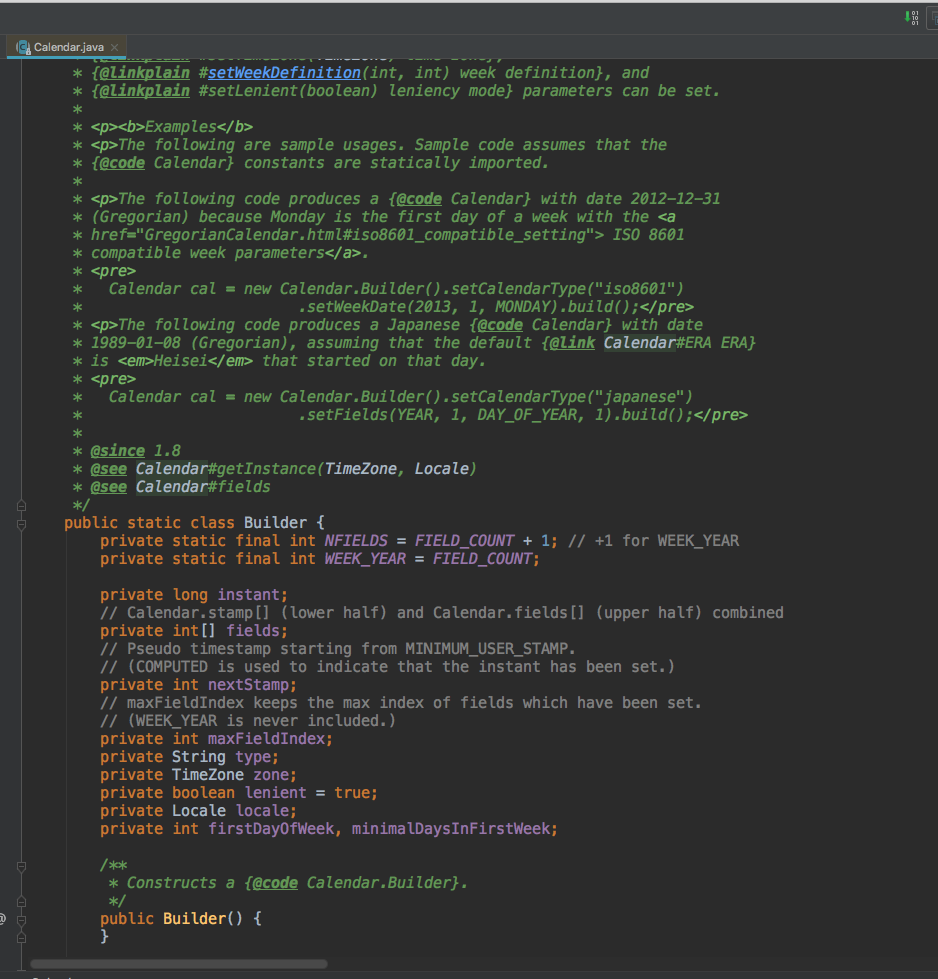
Task: Click the binary update icon with green arrow
Action: [911, 17]
